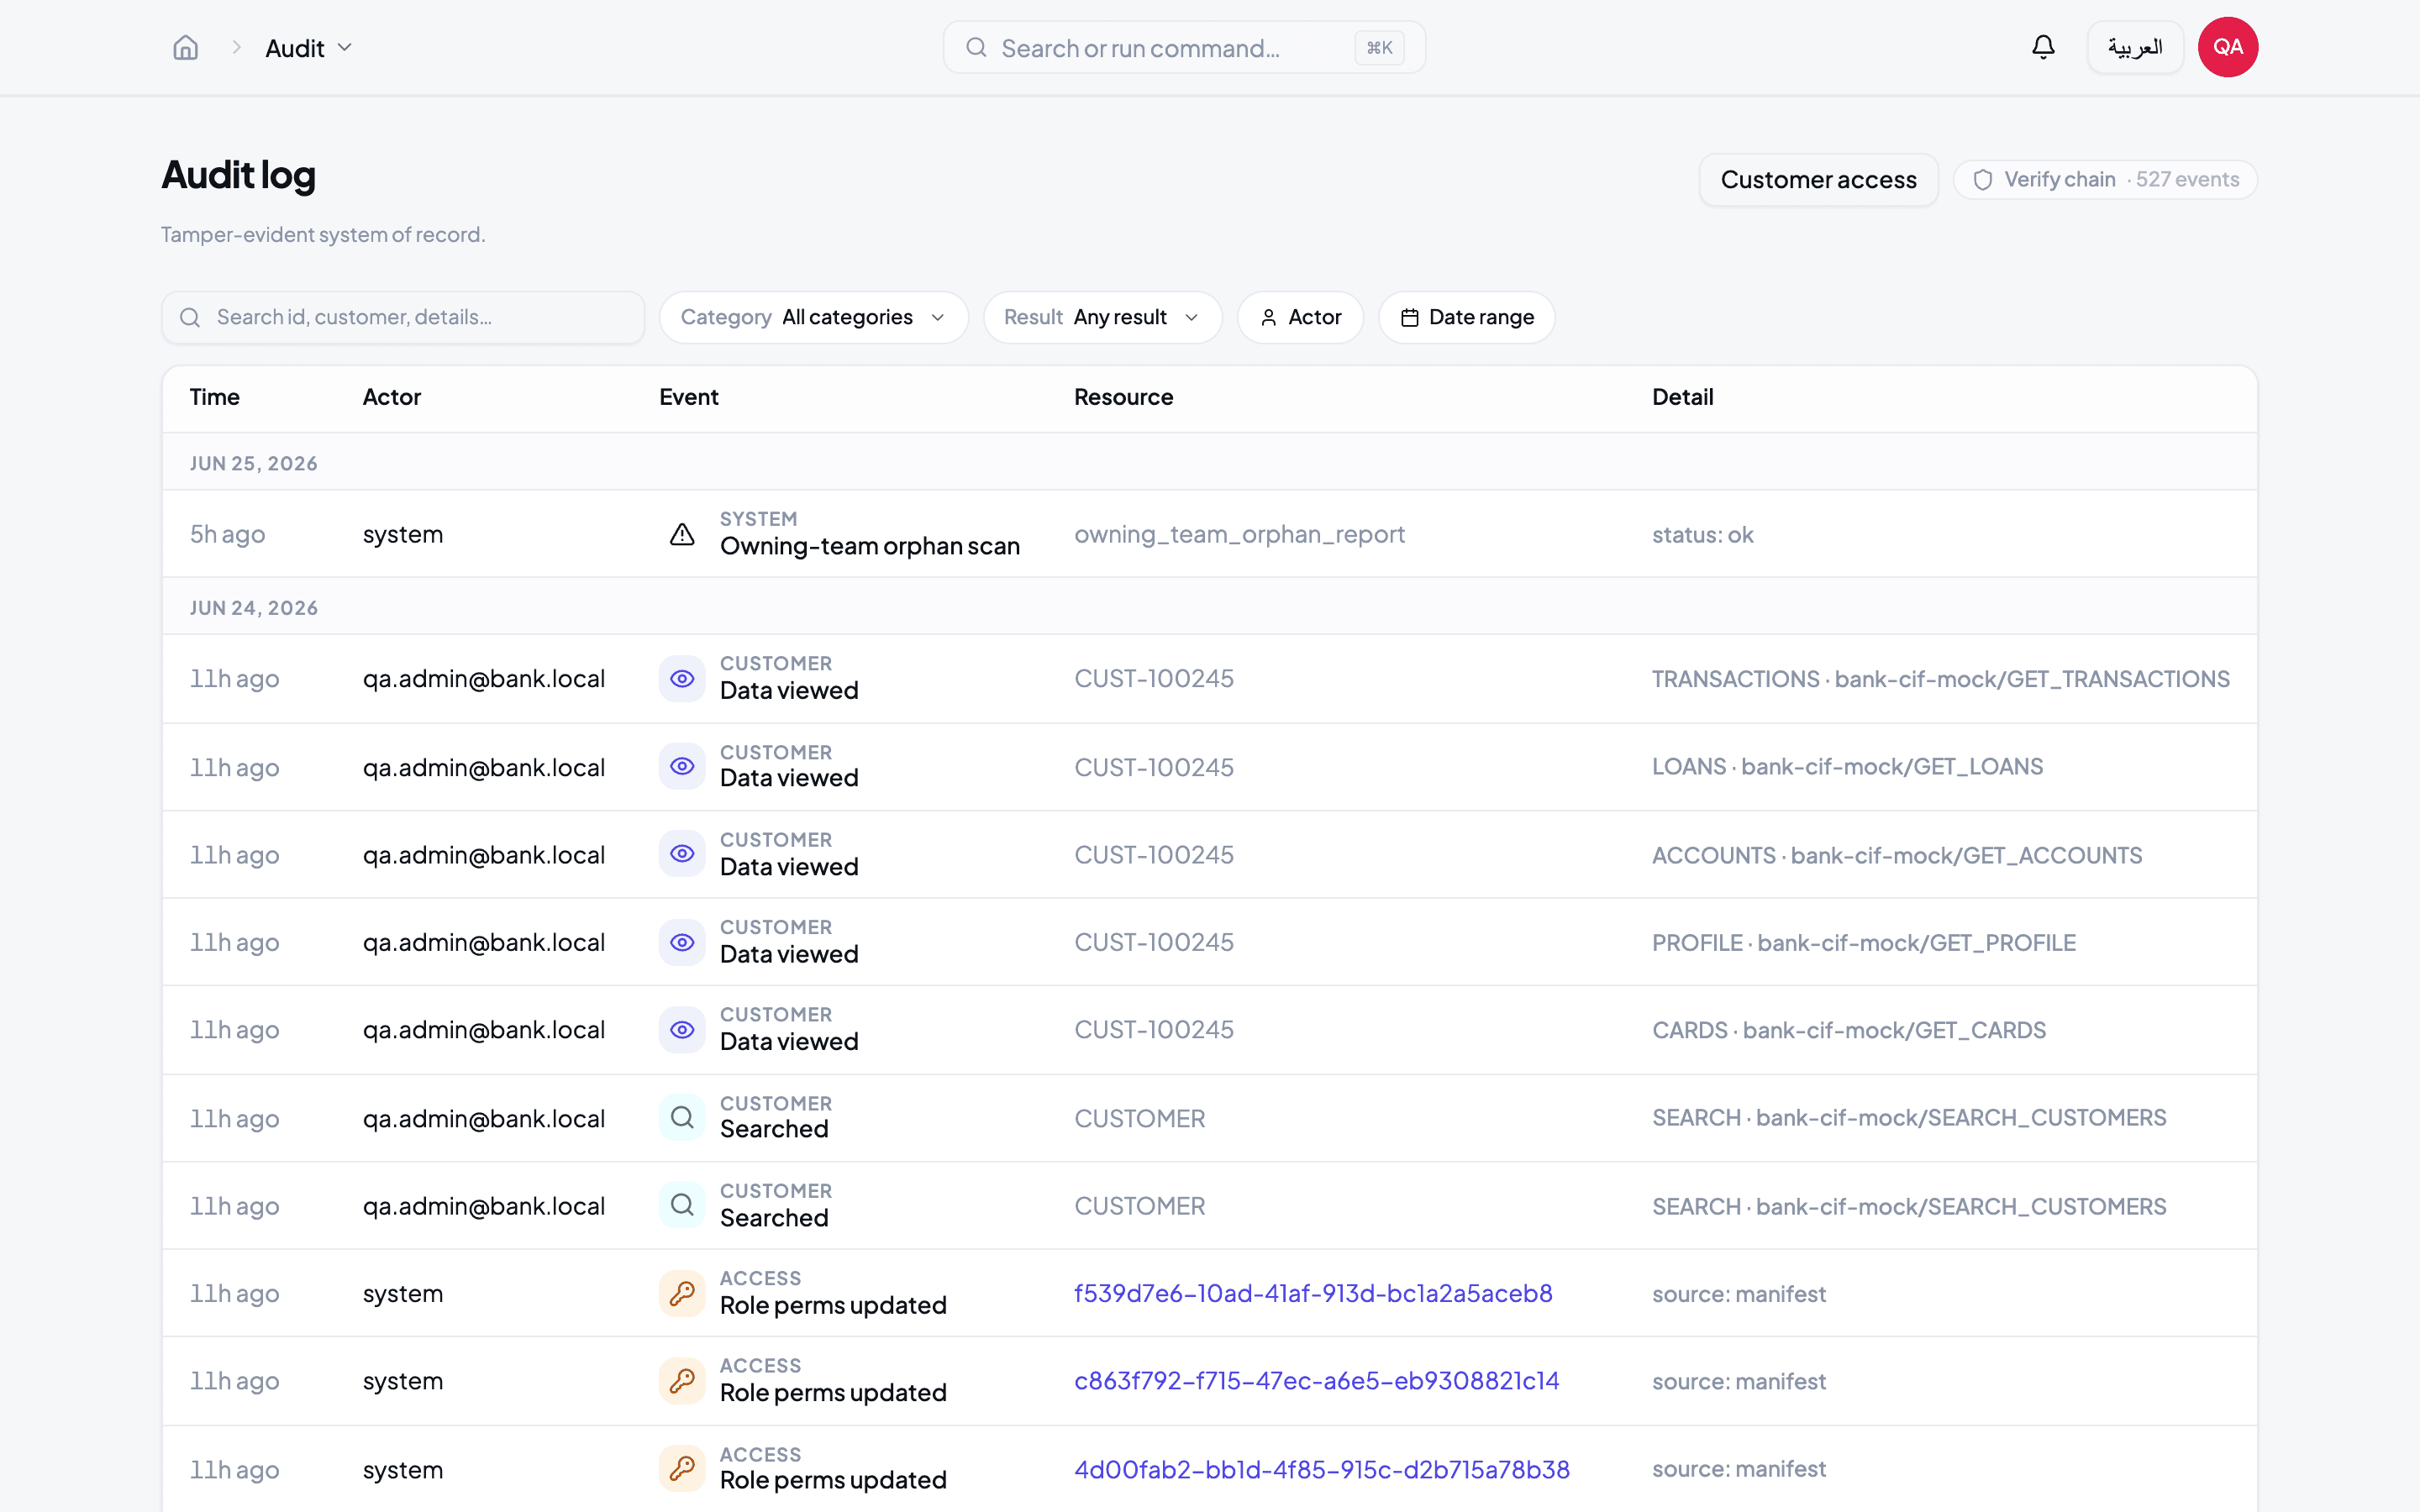Click the eye icon on the PROFILE row
The width and height of the screenshot is (2420, 1512).
click(682, 942)
